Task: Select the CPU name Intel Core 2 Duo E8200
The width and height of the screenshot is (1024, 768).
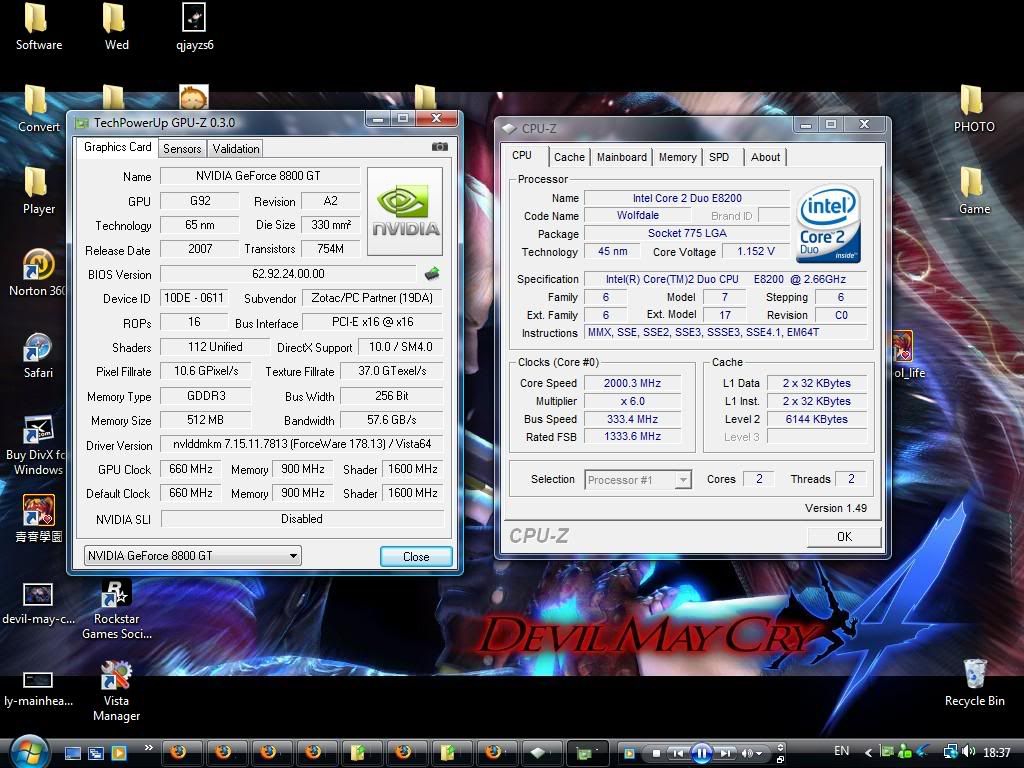Action: point(686,198)
